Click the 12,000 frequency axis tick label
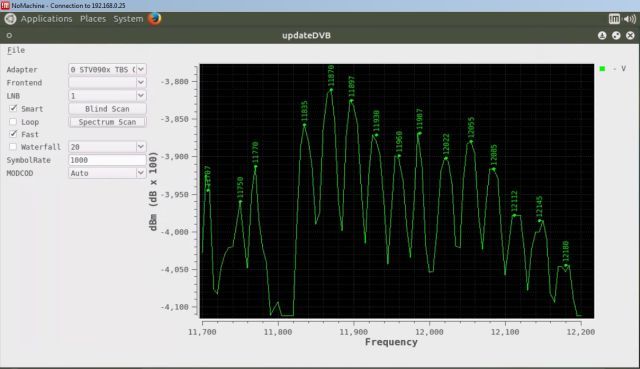 coord(429,332)
